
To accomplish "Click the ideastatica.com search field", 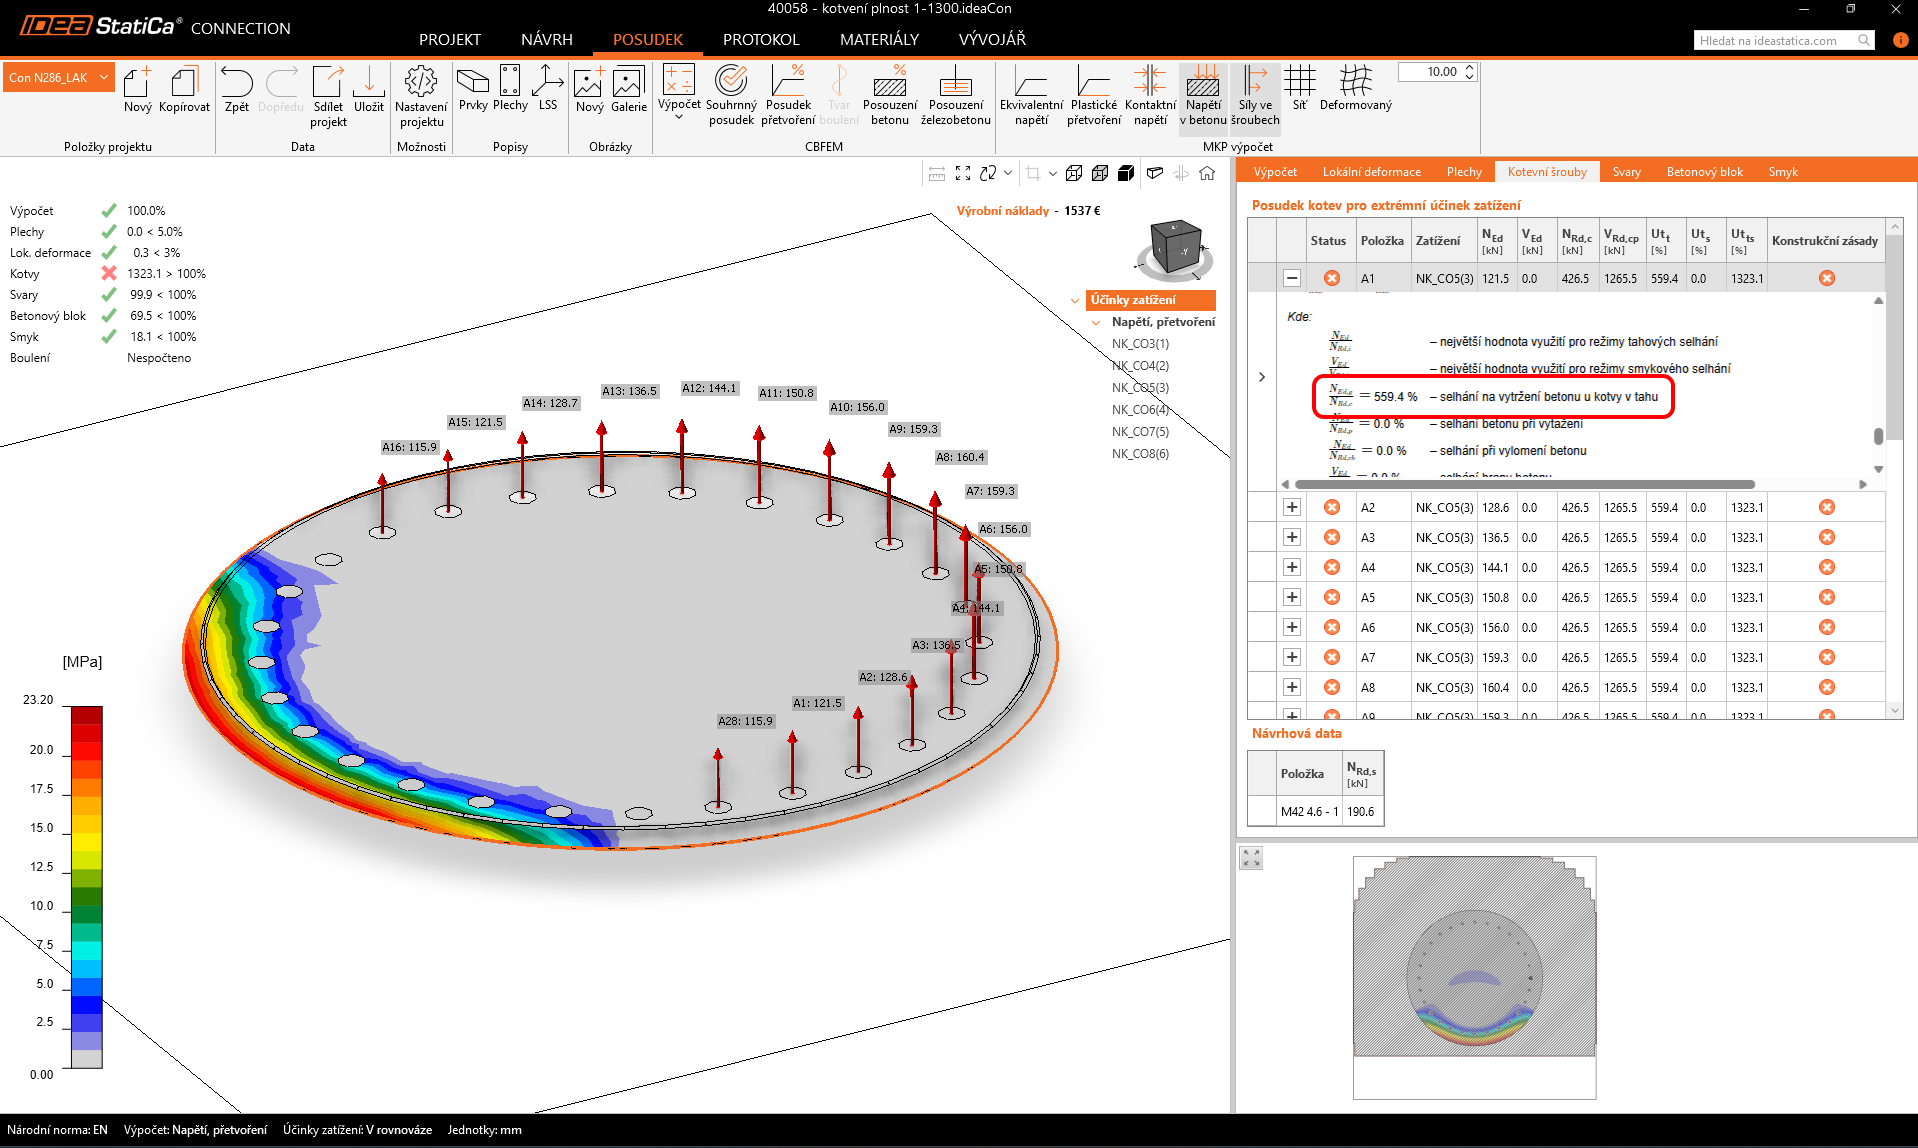I will tap(1775, 41).
